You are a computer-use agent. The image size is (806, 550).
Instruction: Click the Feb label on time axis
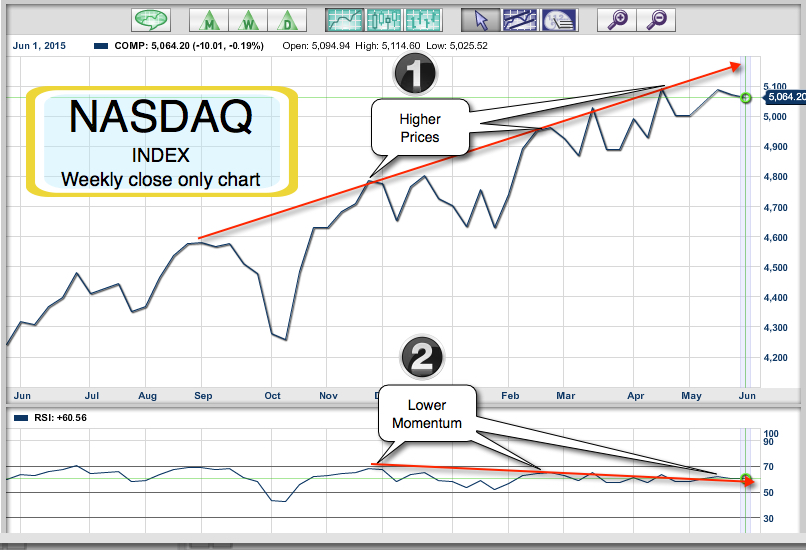click(x=510, y=396)
